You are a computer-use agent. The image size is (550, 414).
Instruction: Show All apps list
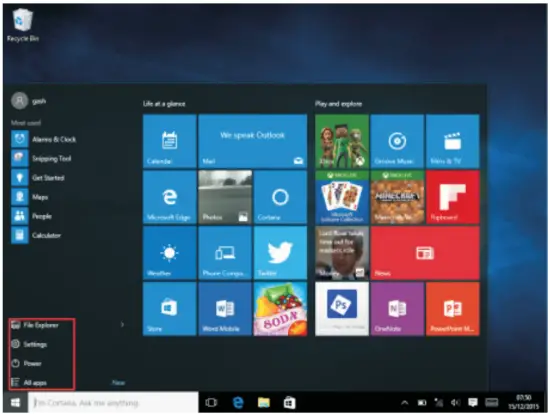[29, 382]
